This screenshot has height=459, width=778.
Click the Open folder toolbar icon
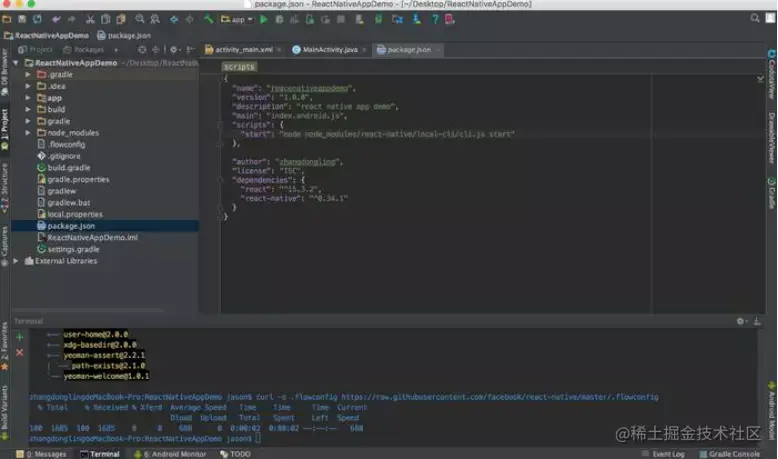click(x=7, y=19)
